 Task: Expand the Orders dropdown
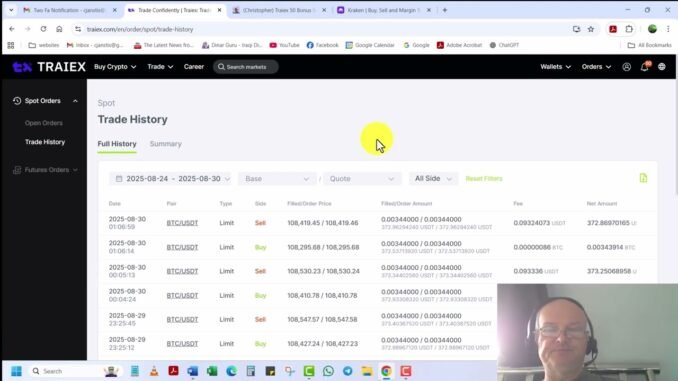click(596, 67)
